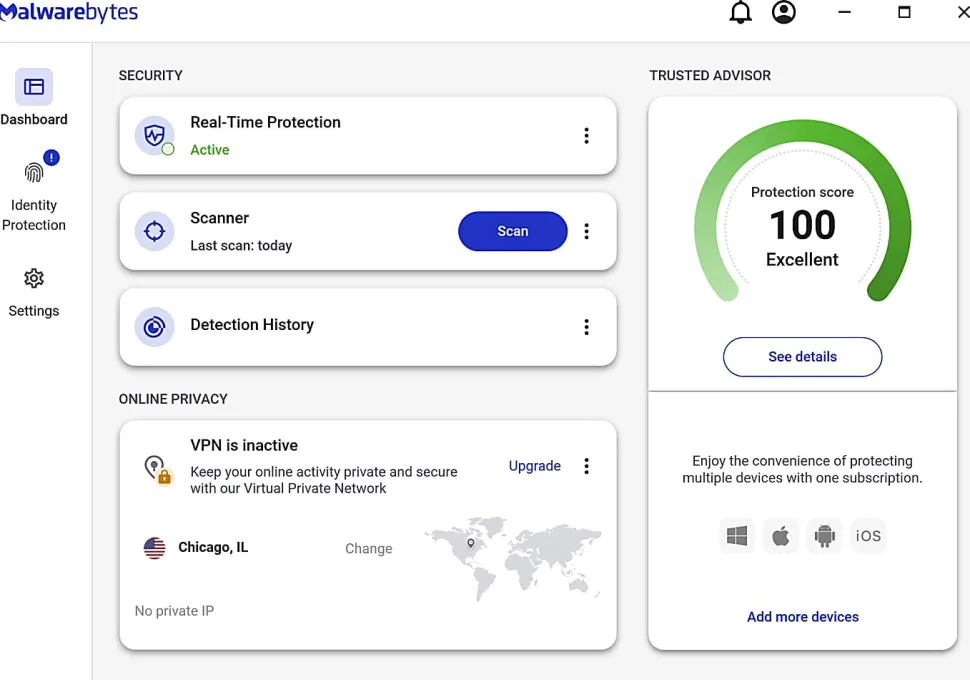Click the VPN description text
The height and width of the screenshot is (680, 970).
324,480
